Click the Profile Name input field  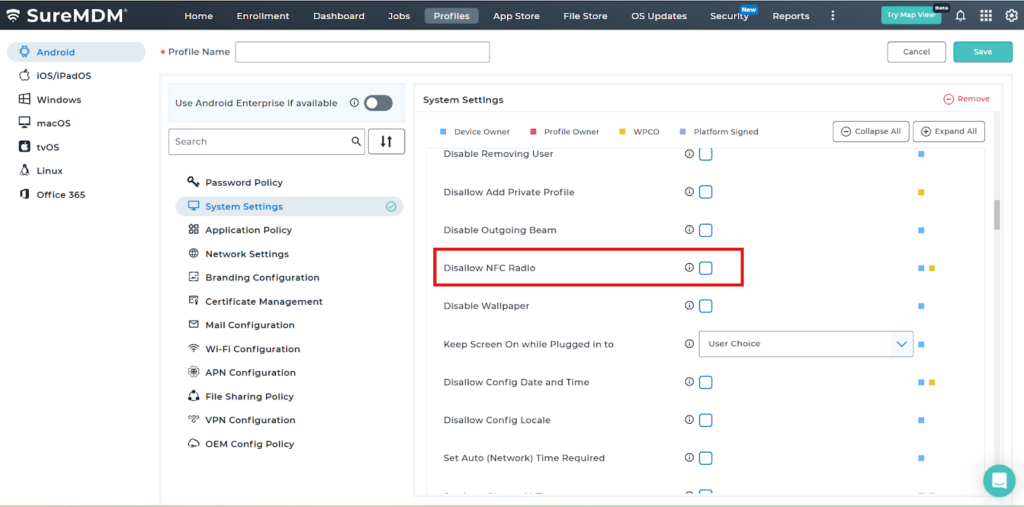pyautogui.click(x=362, y=52)
